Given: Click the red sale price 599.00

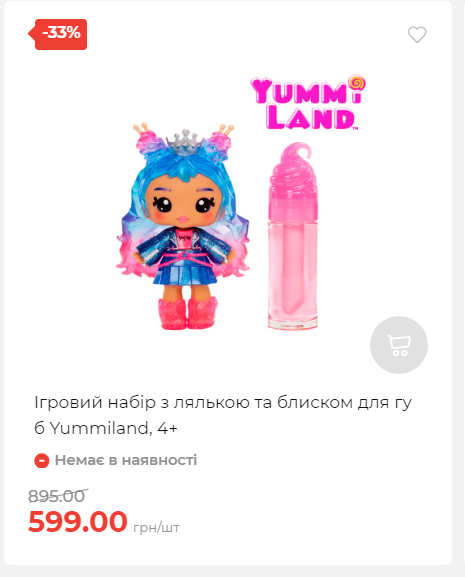Looking at the screenshot, I should [78, 521].
